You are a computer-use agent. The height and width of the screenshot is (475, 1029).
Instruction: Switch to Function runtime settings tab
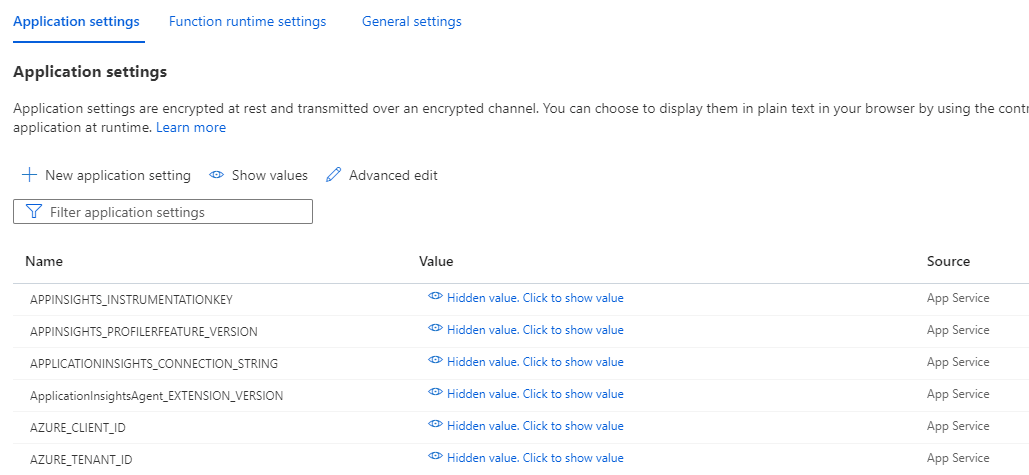tap(247, 21)
